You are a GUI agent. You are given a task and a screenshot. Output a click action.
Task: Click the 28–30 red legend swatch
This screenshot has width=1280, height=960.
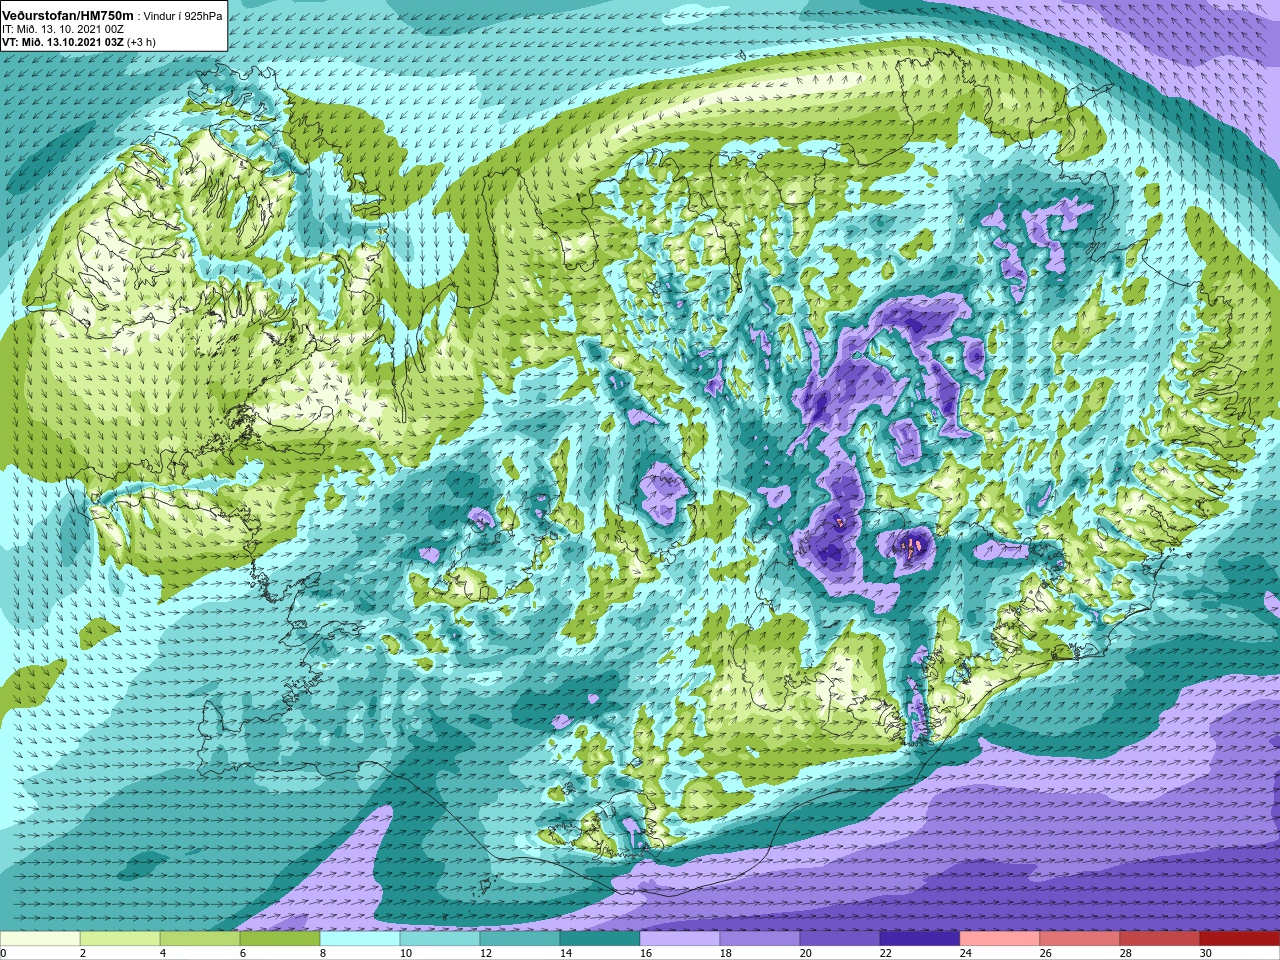pos(1160,939)
